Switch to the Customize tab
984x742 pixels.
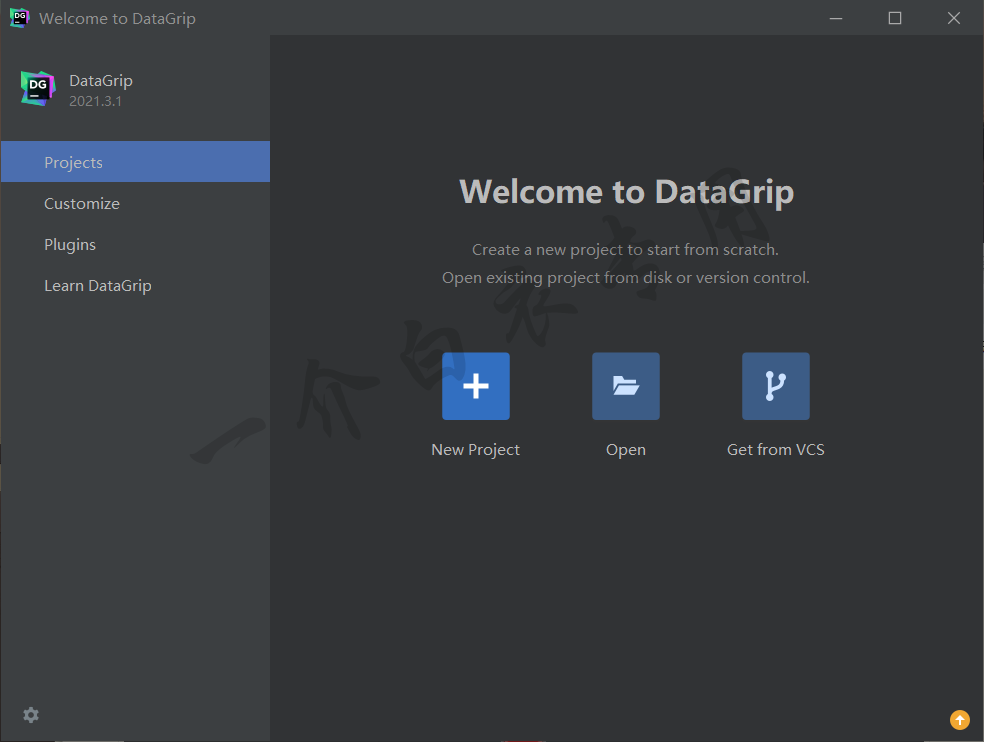136,203
